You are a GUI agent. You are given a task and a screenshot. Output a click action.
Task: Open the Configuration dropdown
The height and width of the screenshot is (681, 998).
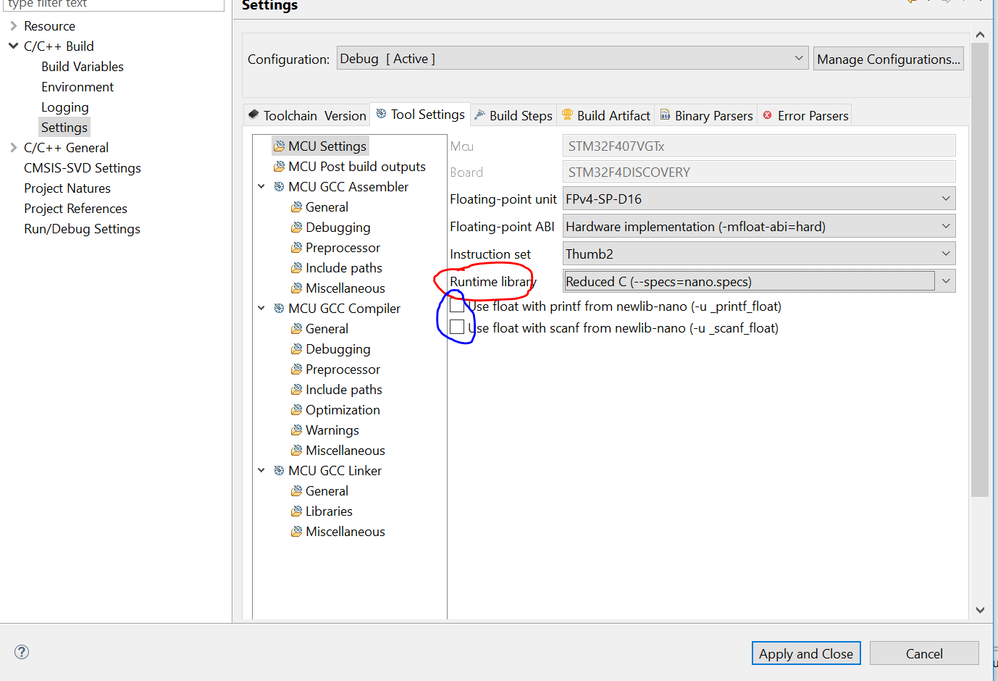pyautogui.click(x=798, y=59)
